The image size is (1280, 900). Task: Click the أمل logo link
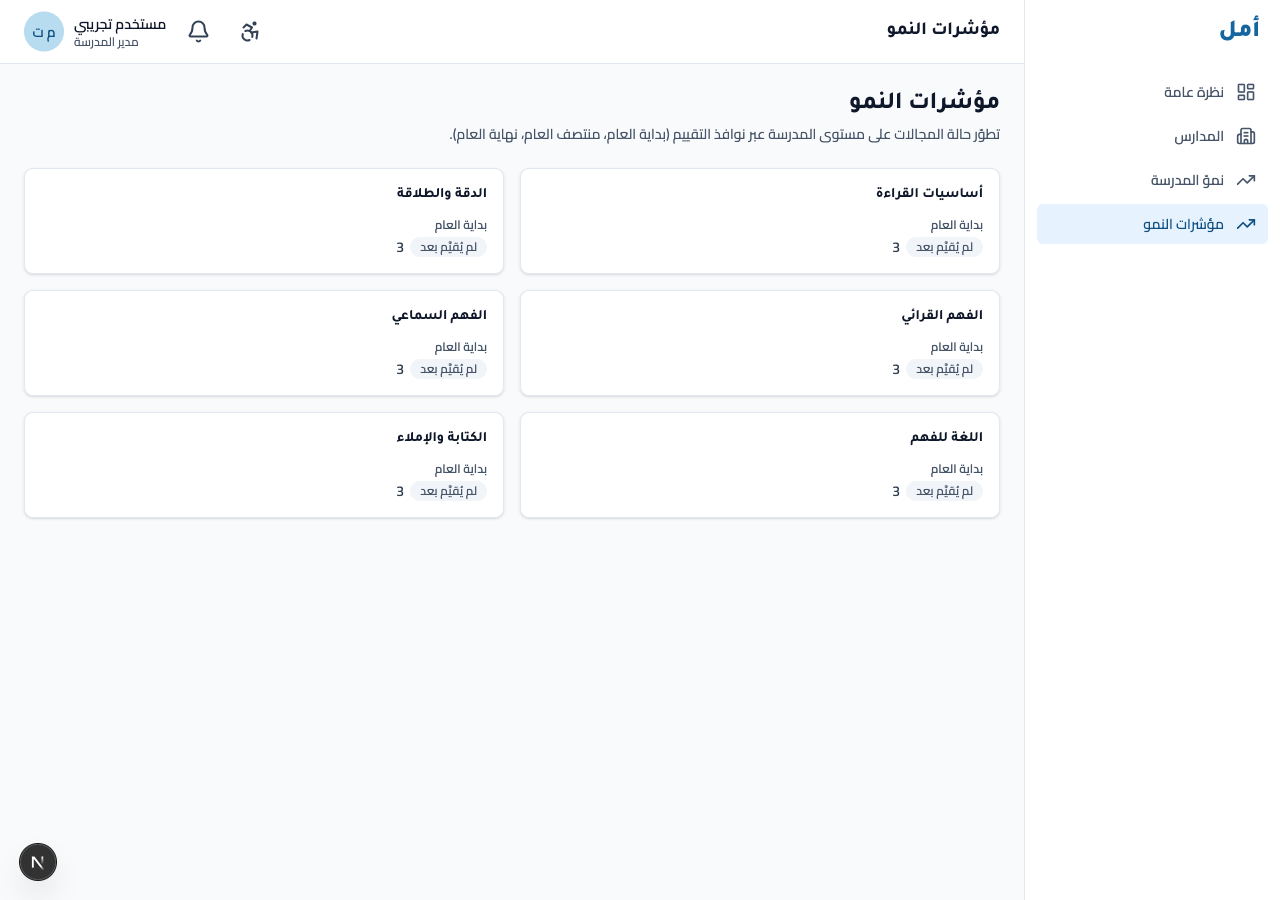pyautogui.click(x=1239, y=29)
